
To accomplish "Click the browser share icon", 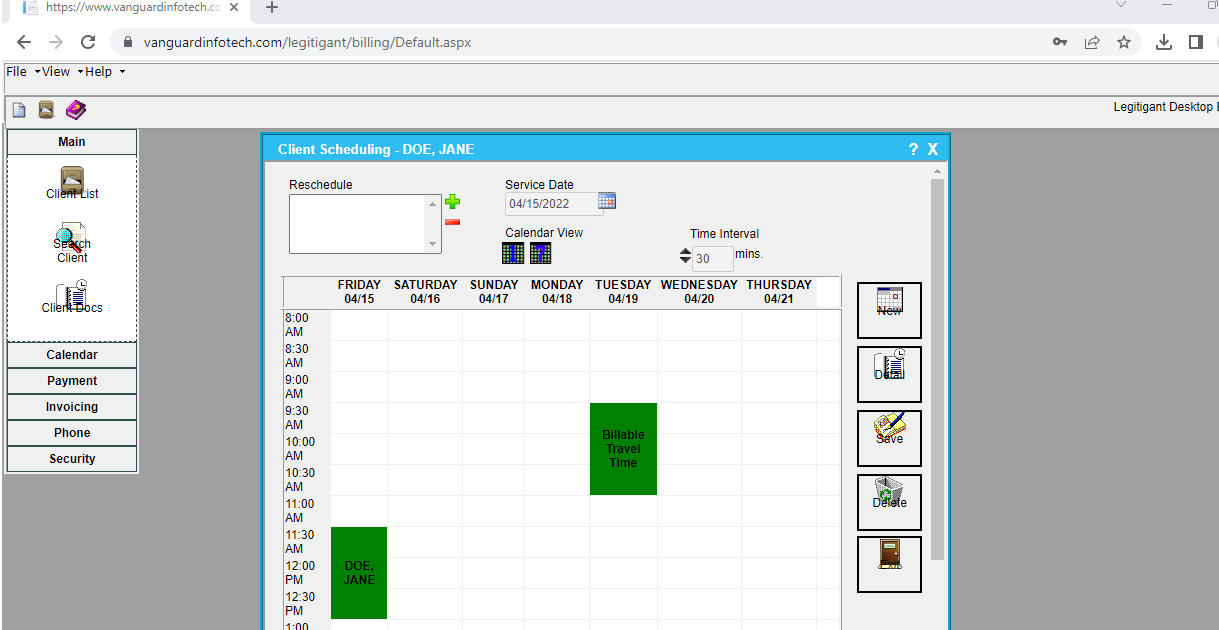I will pyautogui.click(x=1092, y=42).
